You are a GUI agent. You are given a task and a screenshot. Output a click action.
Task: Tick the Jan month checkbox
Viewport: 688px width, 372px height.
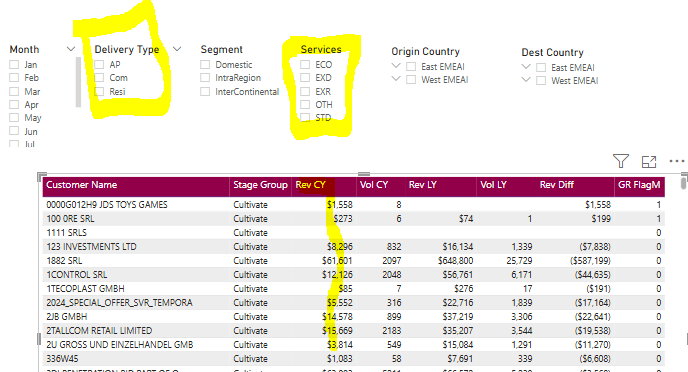(14, 64)
